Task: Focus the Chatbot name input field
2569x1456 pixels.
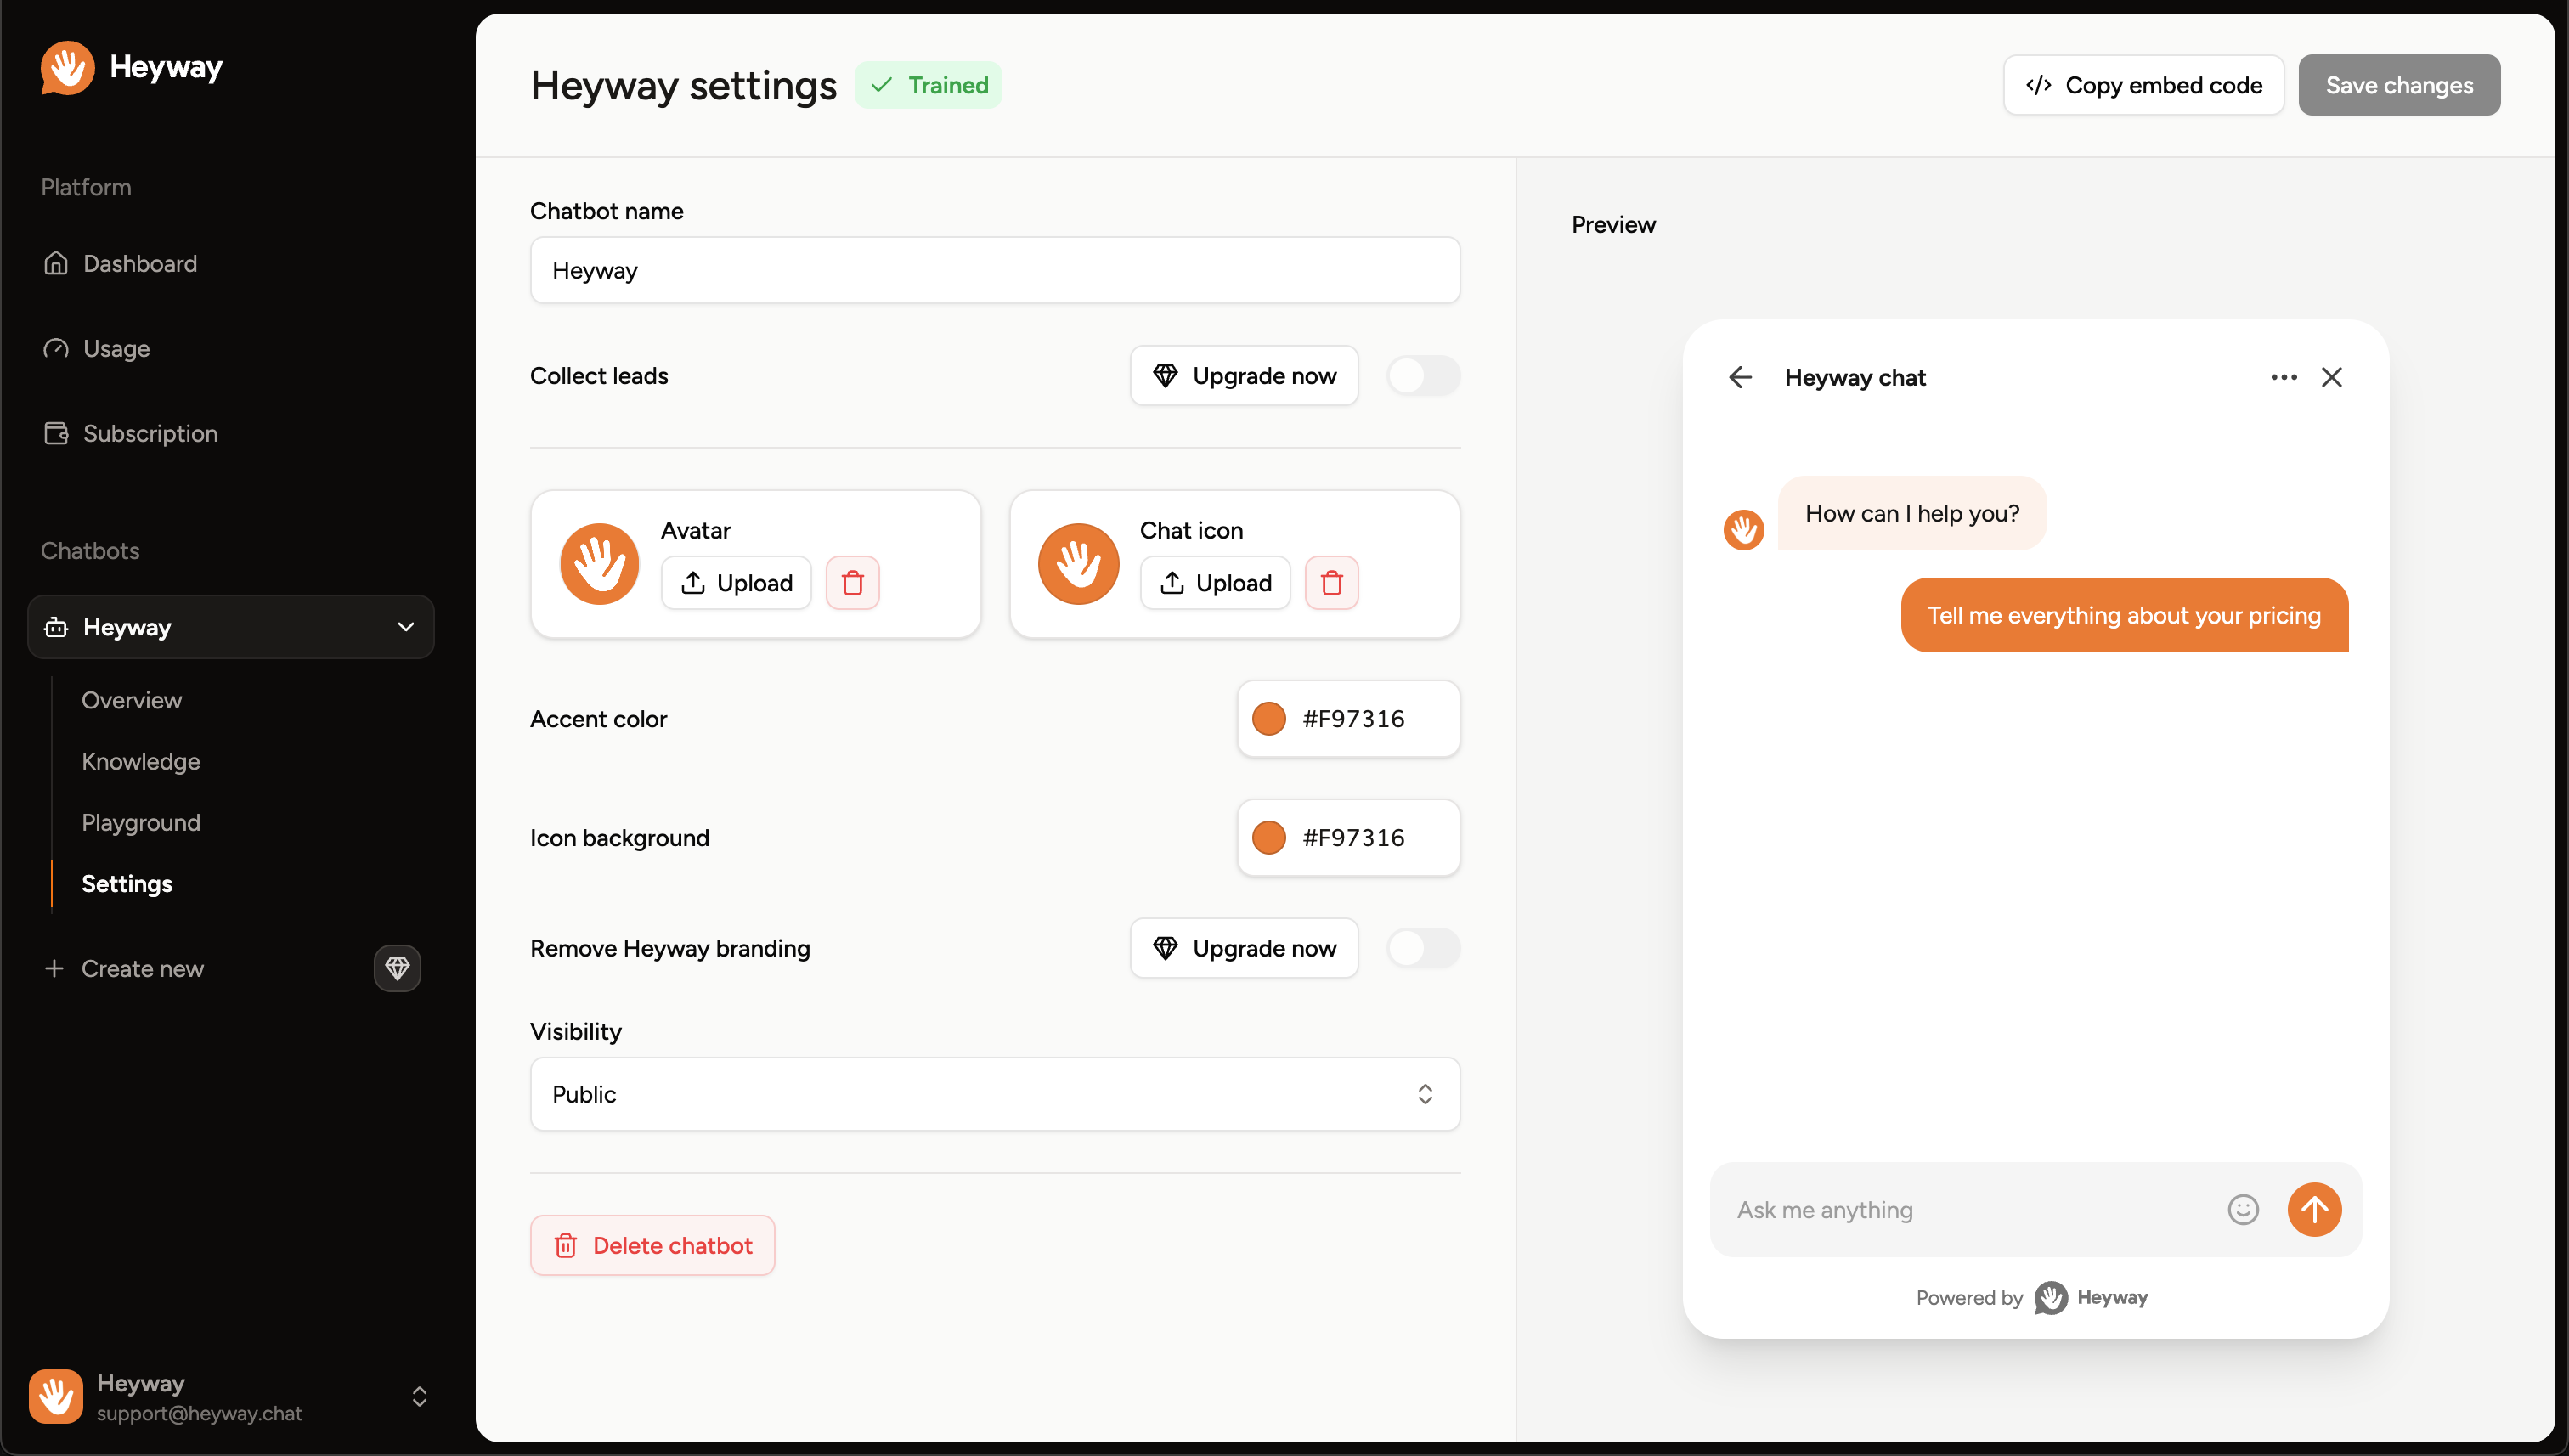Action: point(995,270)
